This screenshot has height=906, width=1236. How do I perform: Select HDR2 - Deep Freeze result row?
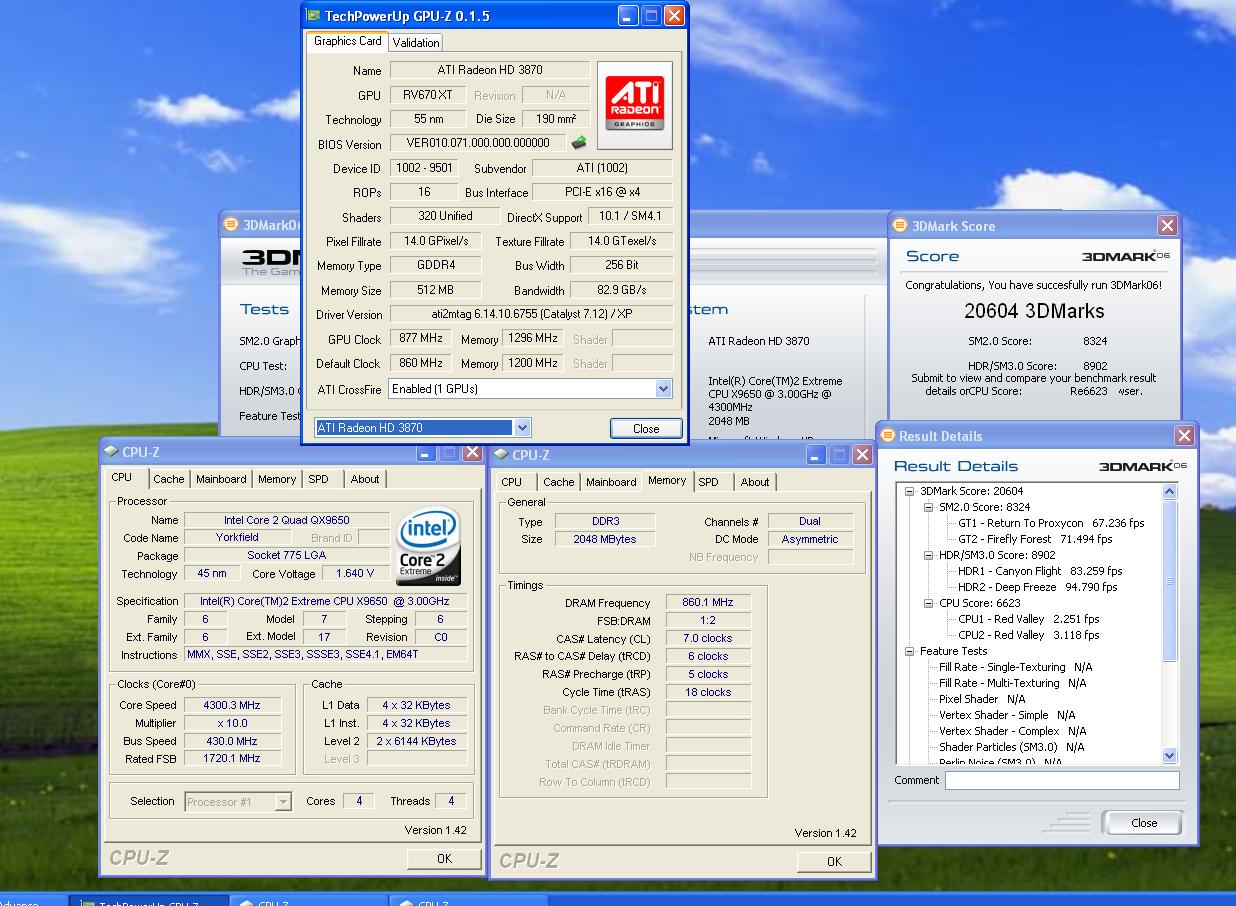pos(1037,587)
